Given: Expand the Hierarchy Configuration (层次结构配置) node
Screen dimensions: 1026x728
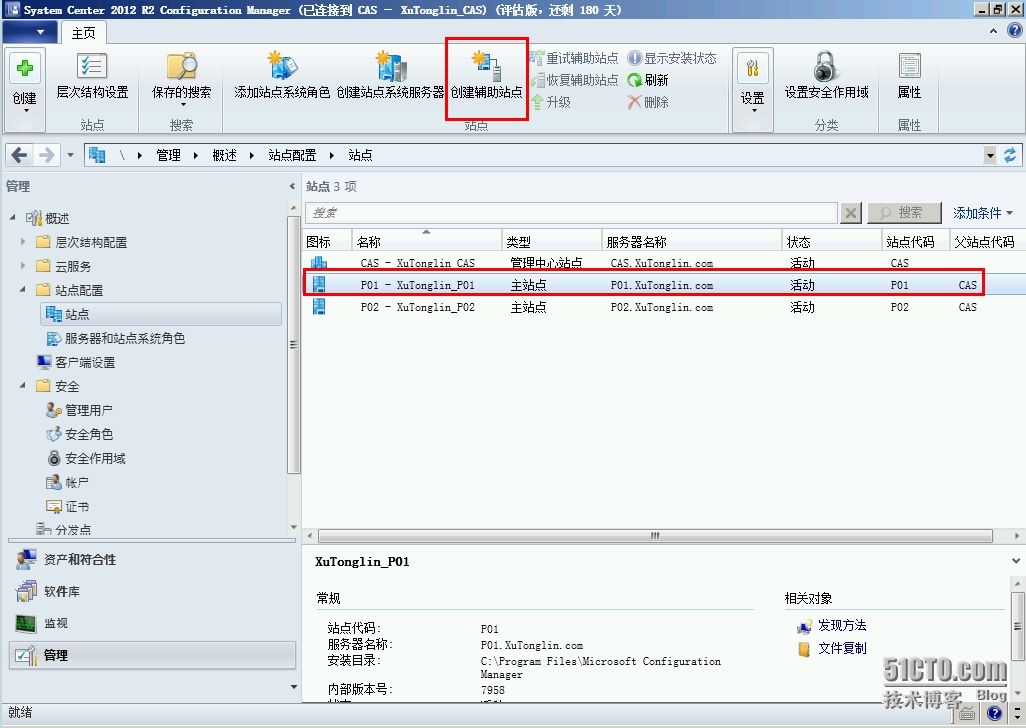Looking at the screenshot, I should click(23, 241).
